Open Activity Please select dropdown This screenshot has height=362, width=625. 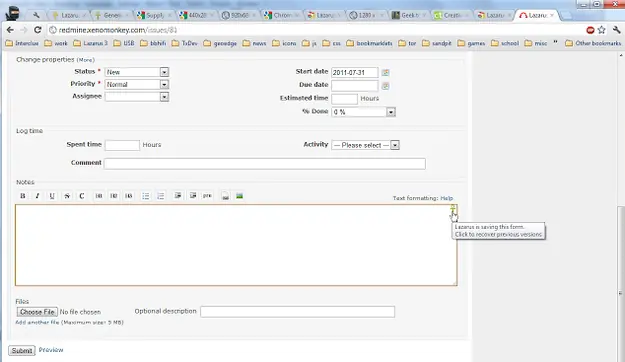click(x=365, y=145)
